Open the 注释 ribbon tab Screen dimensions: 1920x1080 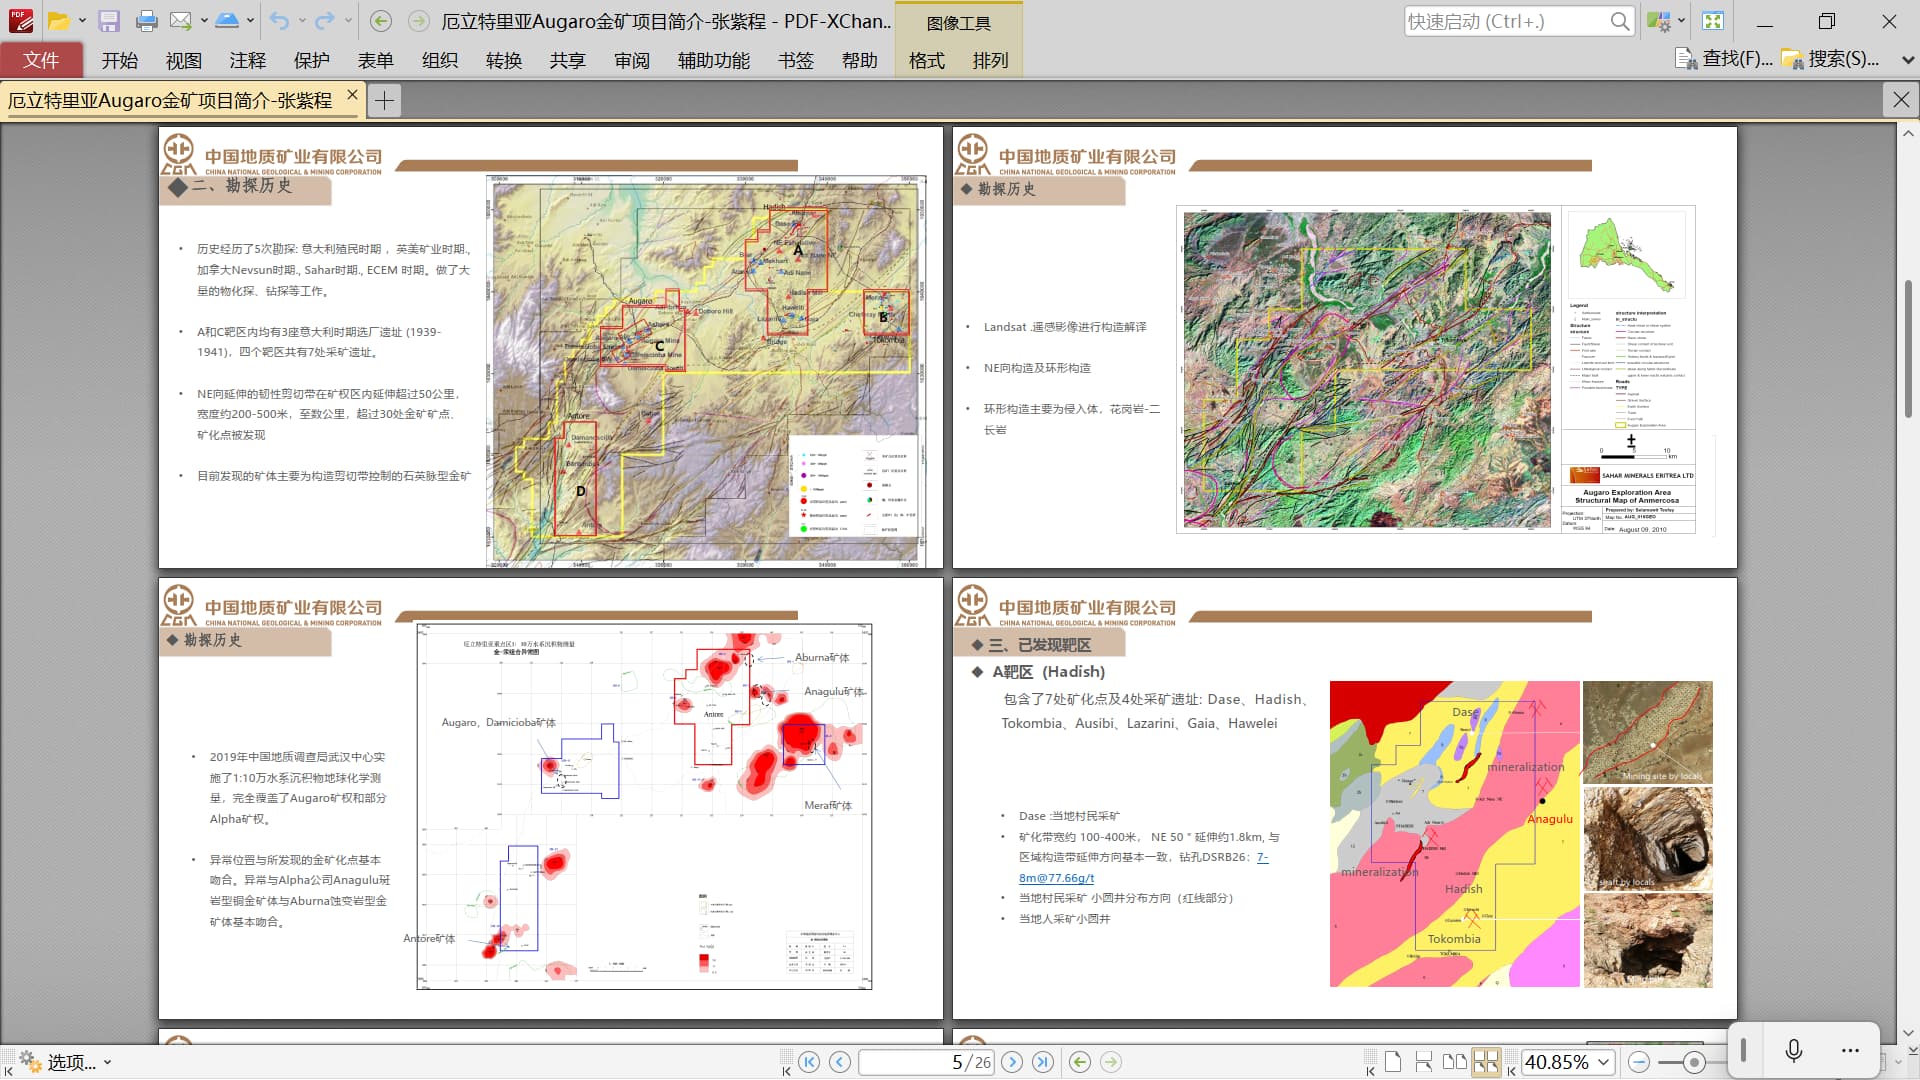247,60
